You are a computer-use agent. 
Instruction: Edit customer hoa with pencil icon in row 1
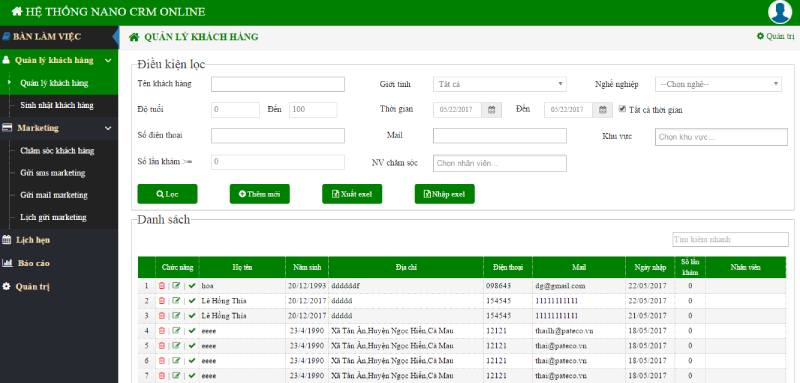point(176,286)
